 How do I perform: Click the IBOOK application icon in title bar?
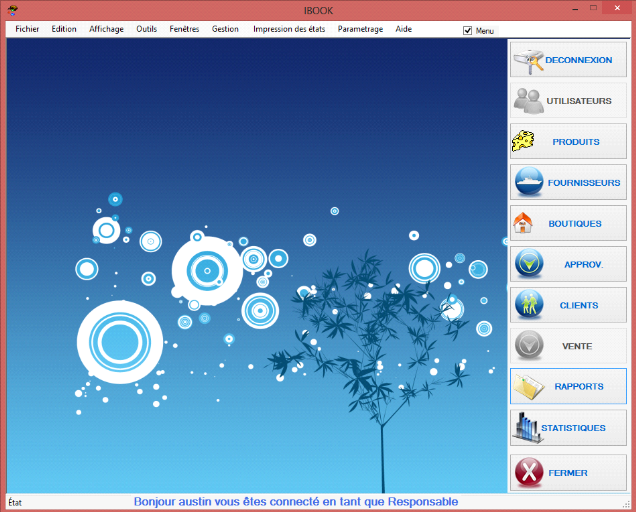[13, 9]
